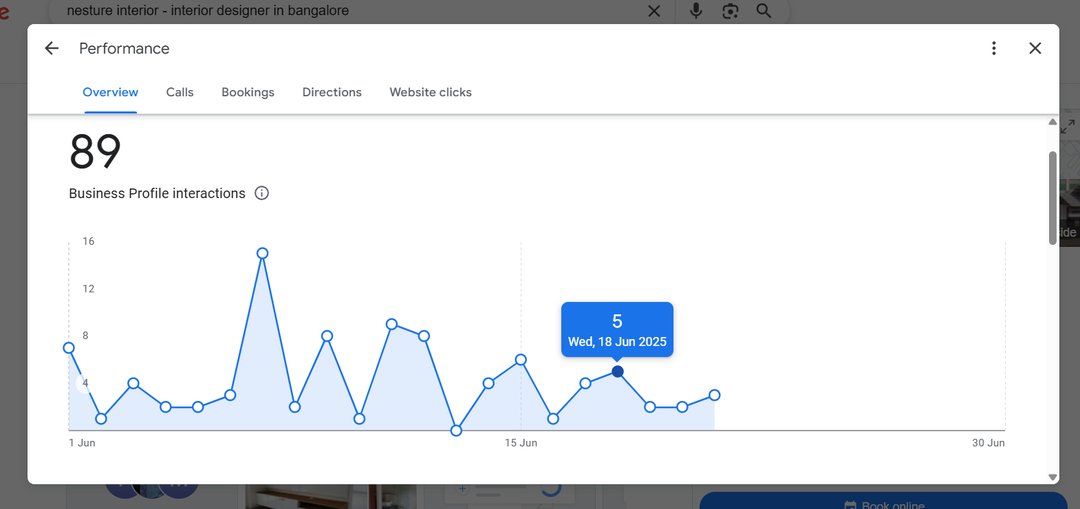View the Directions tab
The image size is (1080, 509).
[332, 92]
